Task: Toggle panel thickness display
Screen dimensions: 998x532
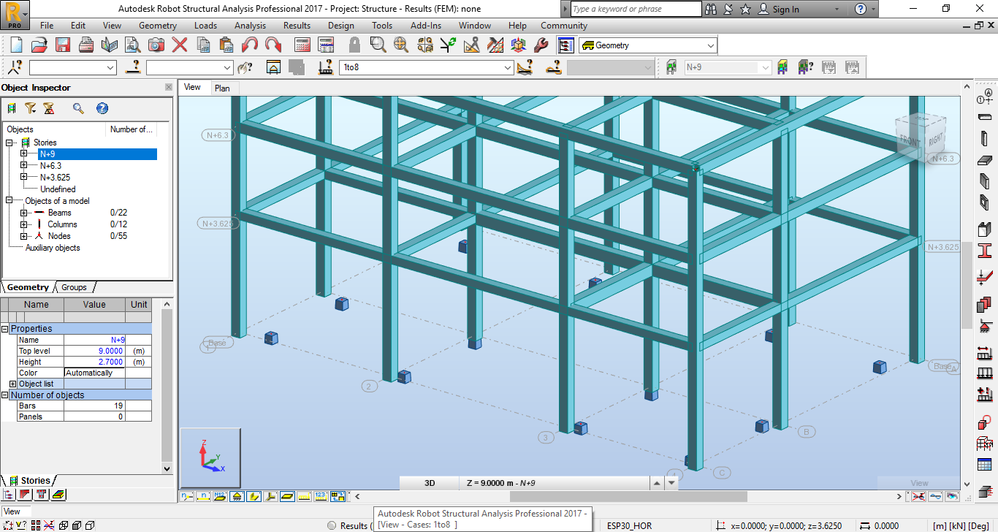Action: (x=286, y=496)
